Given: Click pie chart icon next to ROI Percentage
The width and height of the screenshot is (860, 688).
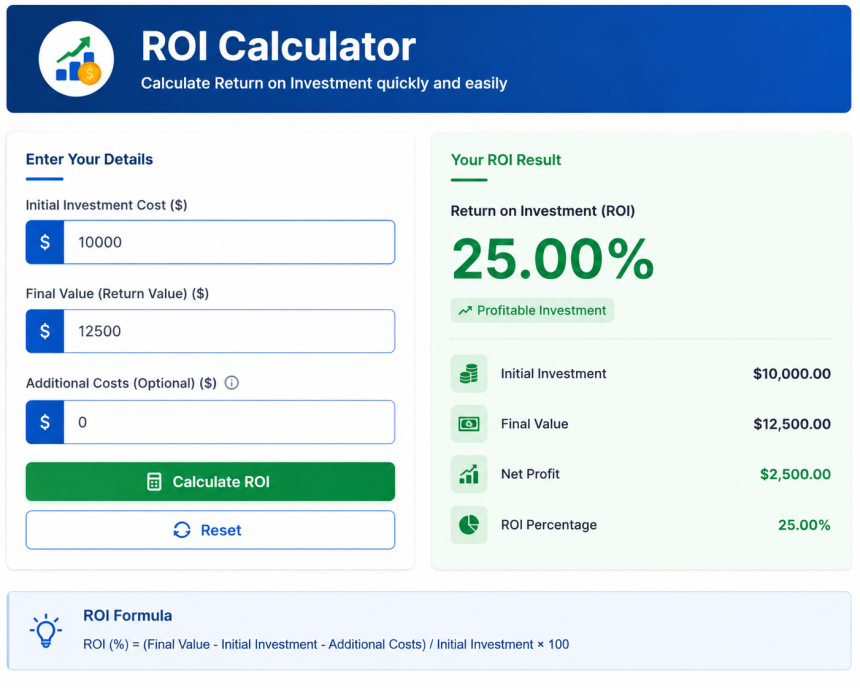Looking at the screenshot, I should pos(469,525).
